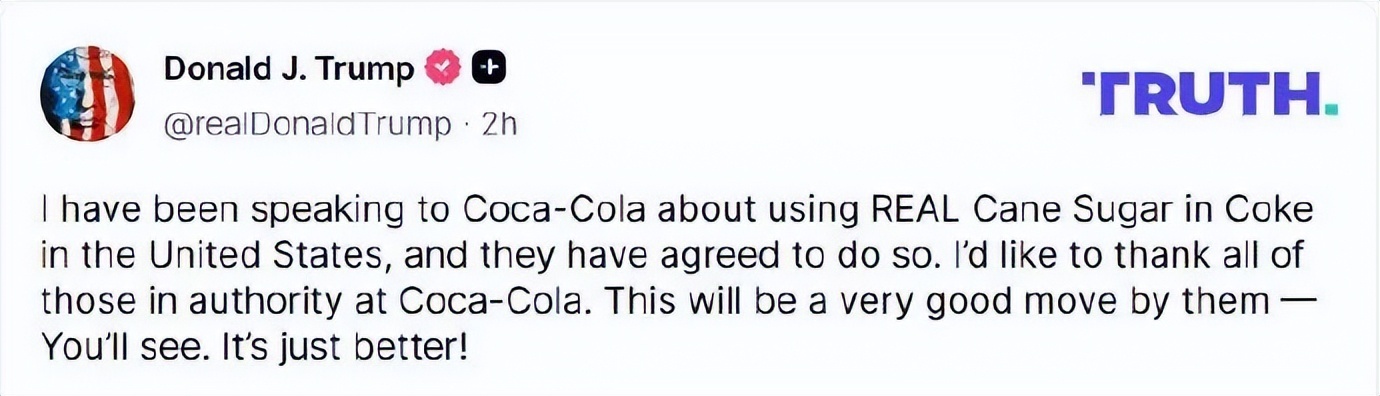Open the 2h post timestamp
This screenshot has height=396, width=1380.
pos(499,125)
